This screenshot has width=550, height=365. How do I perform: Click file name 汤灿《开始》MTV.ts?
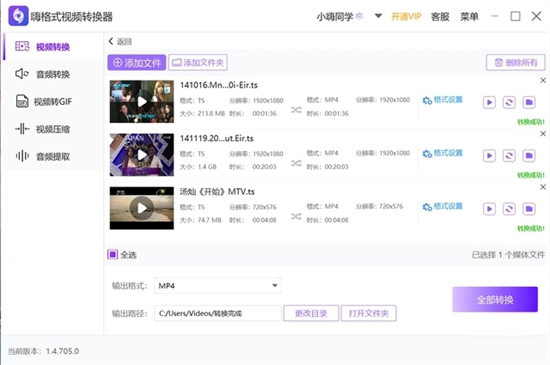pos(217,192)
